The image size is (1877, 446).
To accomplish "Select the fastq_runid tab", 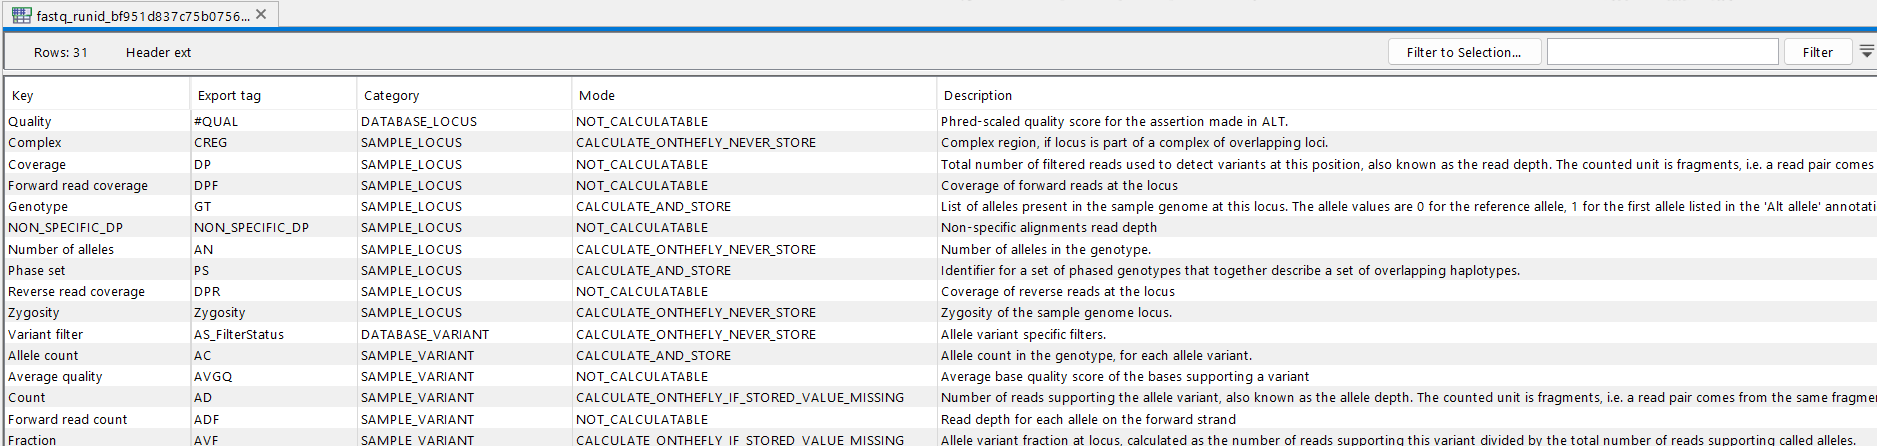I will [x=142, y=16].
